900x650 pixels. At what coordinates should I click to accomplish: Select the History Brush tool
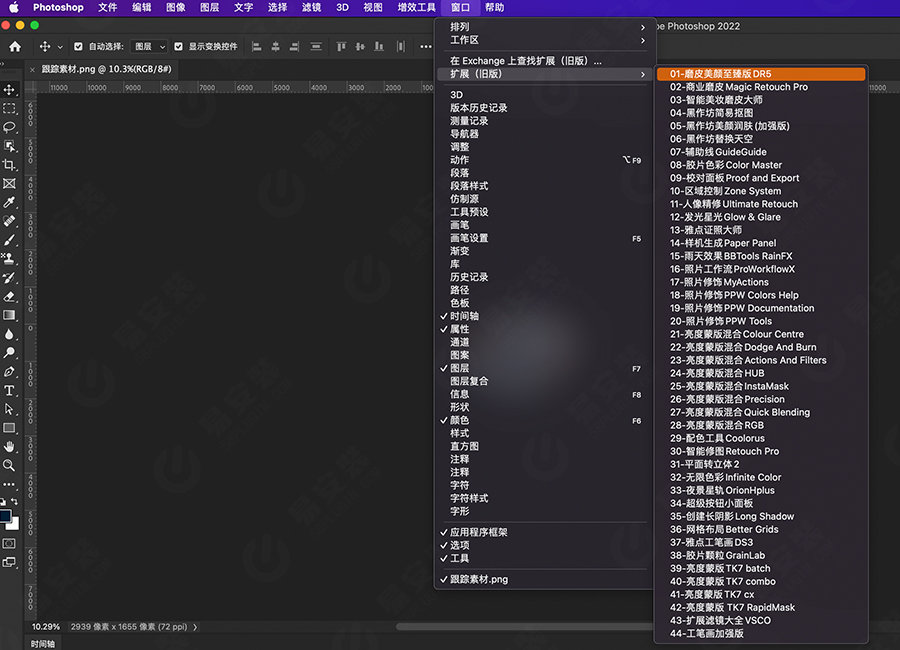coord(9,278)
